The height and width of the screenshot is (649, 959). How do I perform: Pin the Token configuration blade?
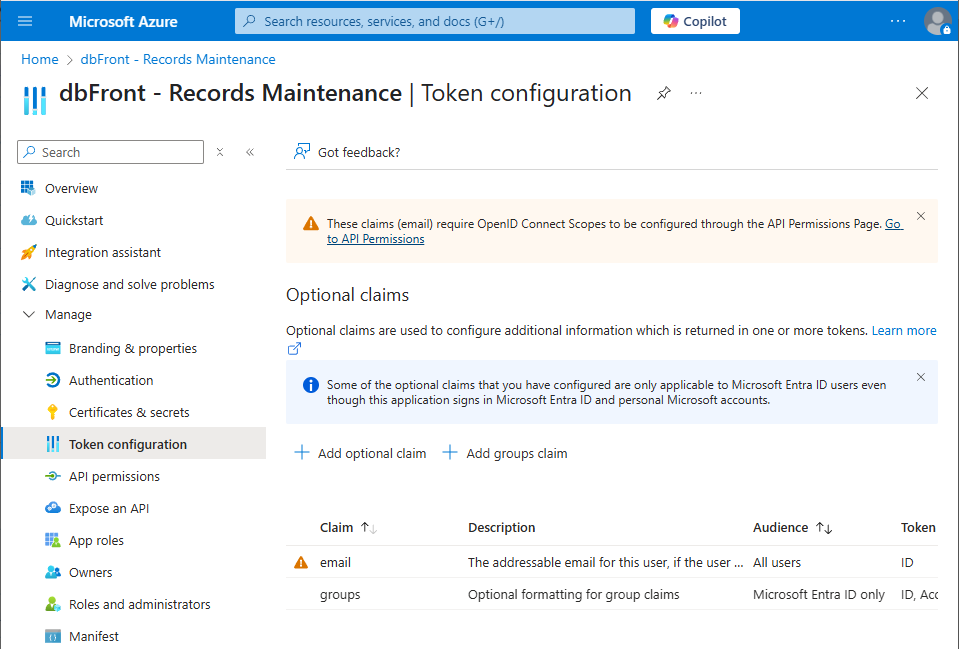tap(664, 94)
